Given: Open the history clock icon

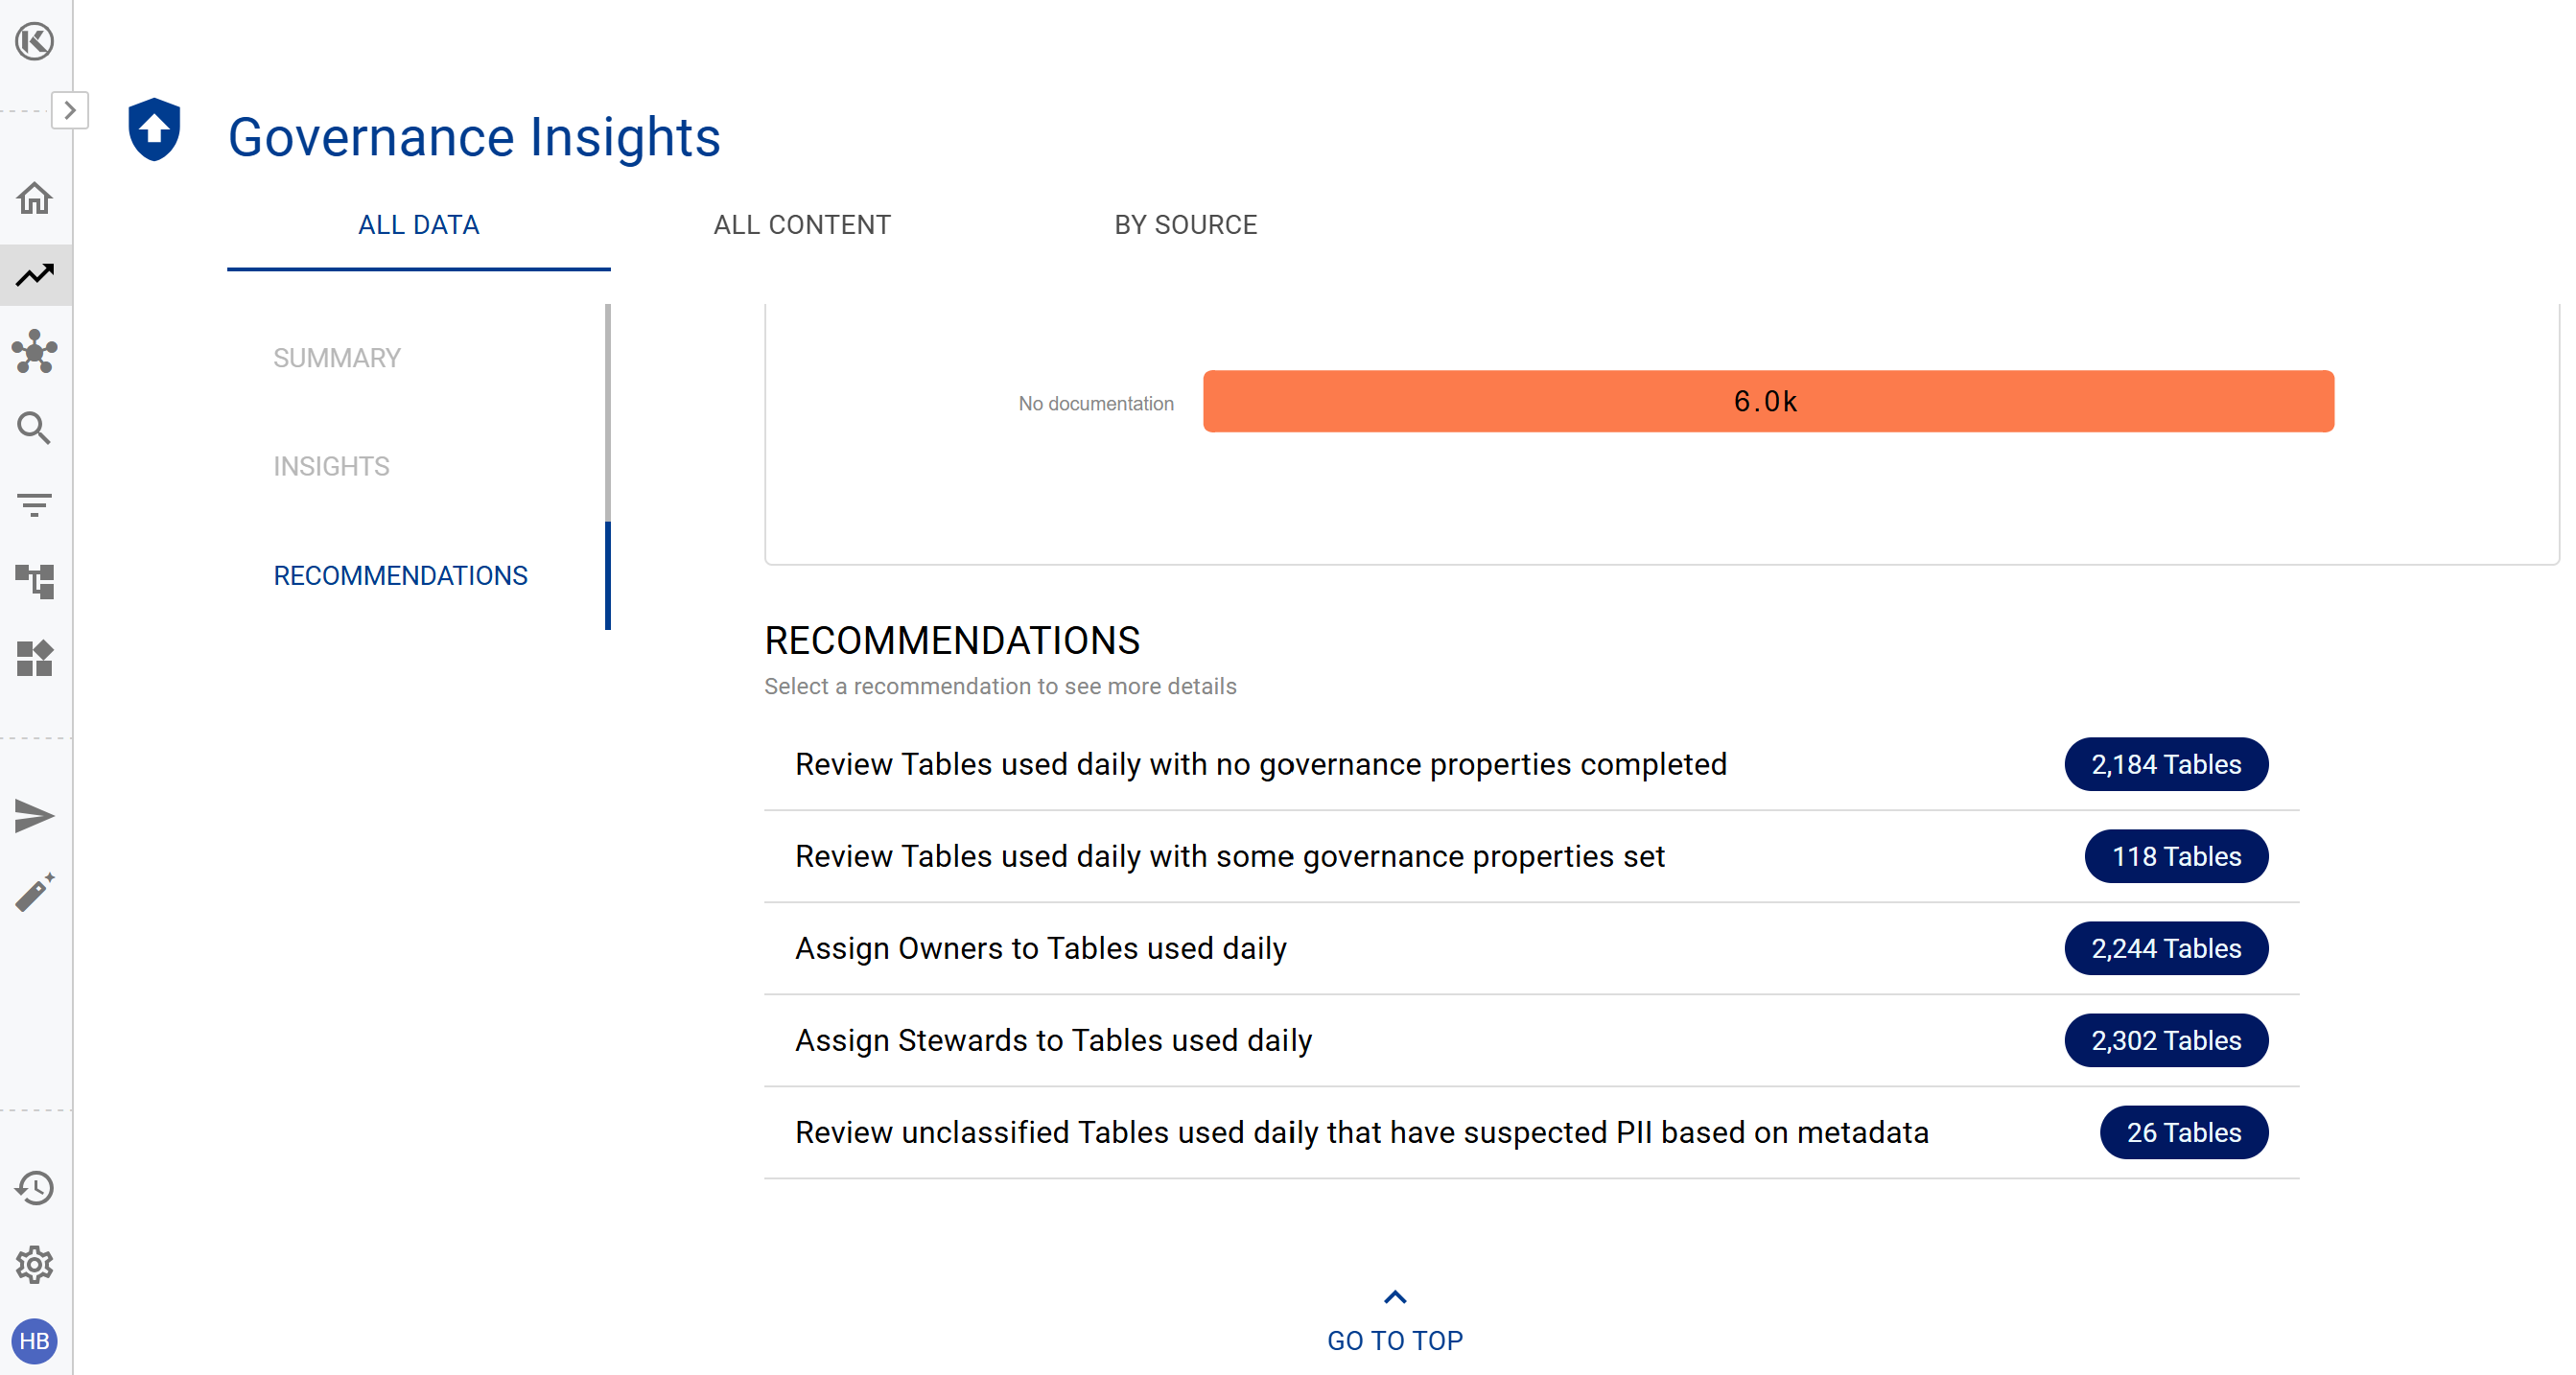Looking at the screenshot, I should point(35,1188).
